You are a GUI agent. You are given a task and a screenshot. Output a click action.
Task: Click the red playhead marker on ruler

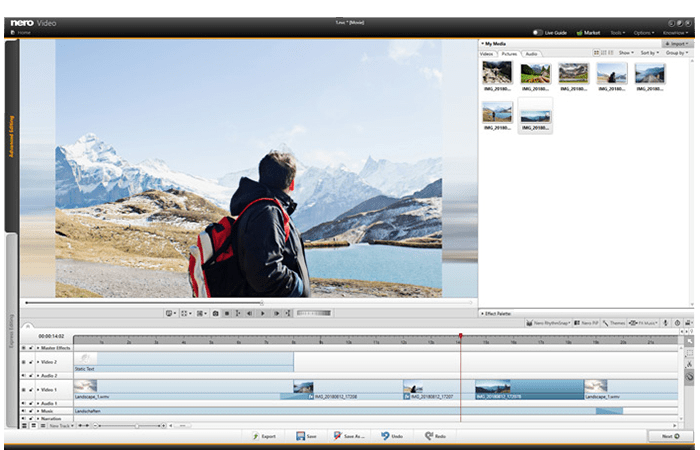pos(460,335)
